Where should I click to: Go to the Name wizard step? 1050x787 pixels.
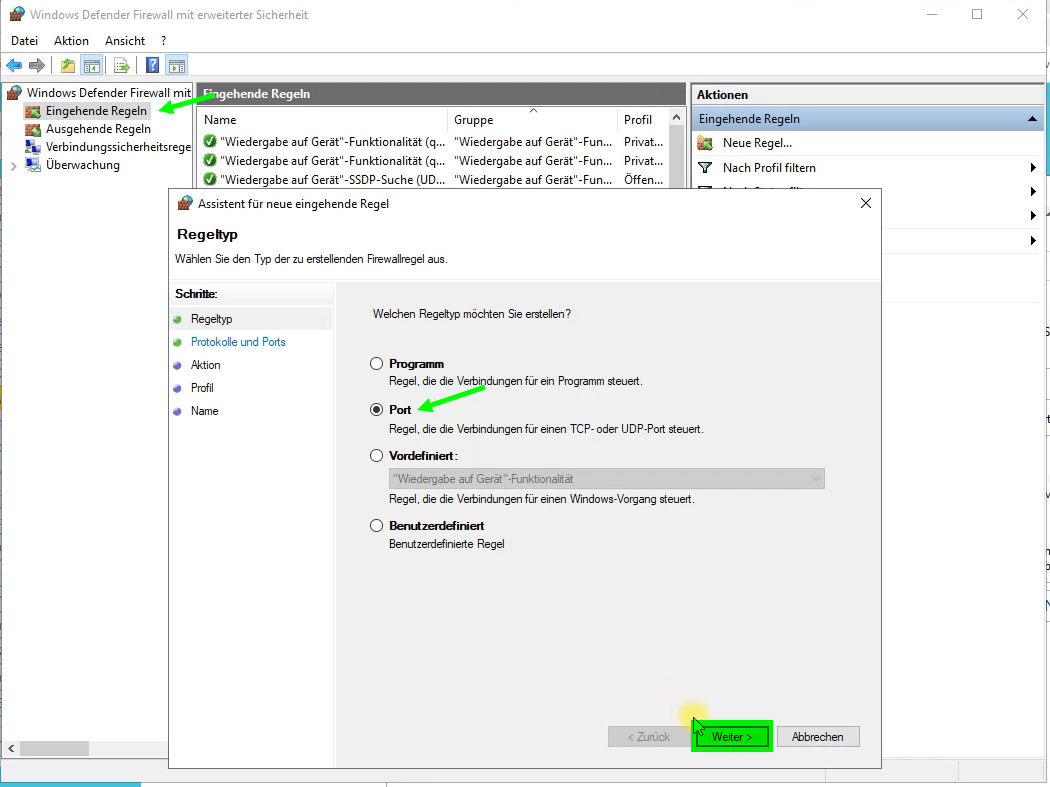(x=204, y=411)
